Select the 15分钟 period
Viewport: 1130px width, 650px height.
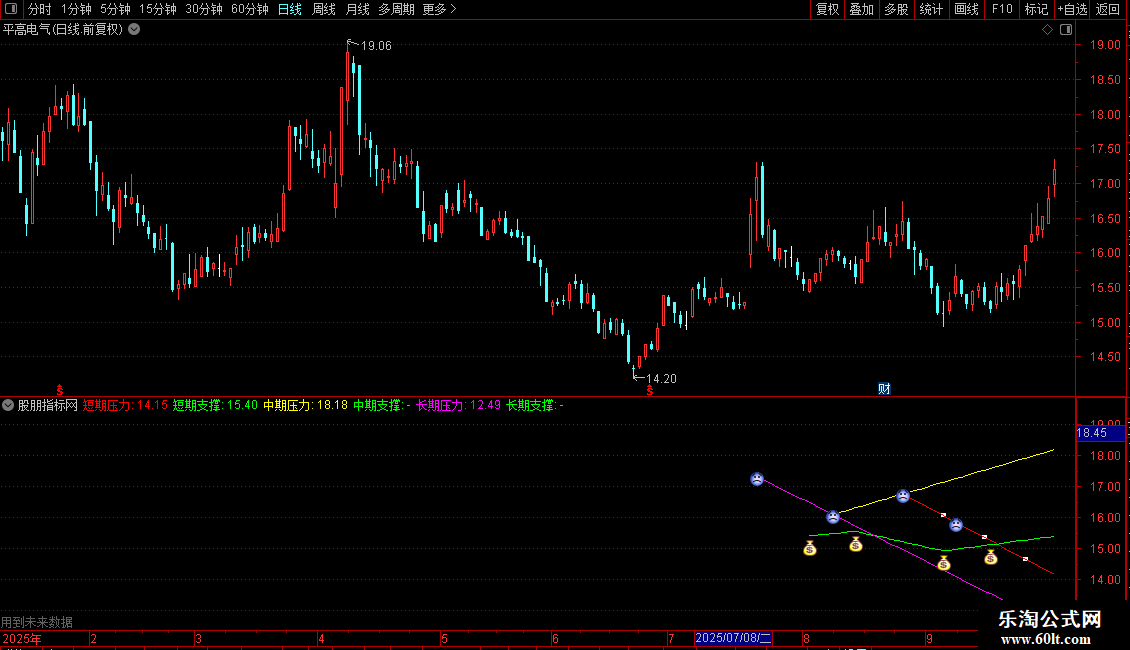158,9
